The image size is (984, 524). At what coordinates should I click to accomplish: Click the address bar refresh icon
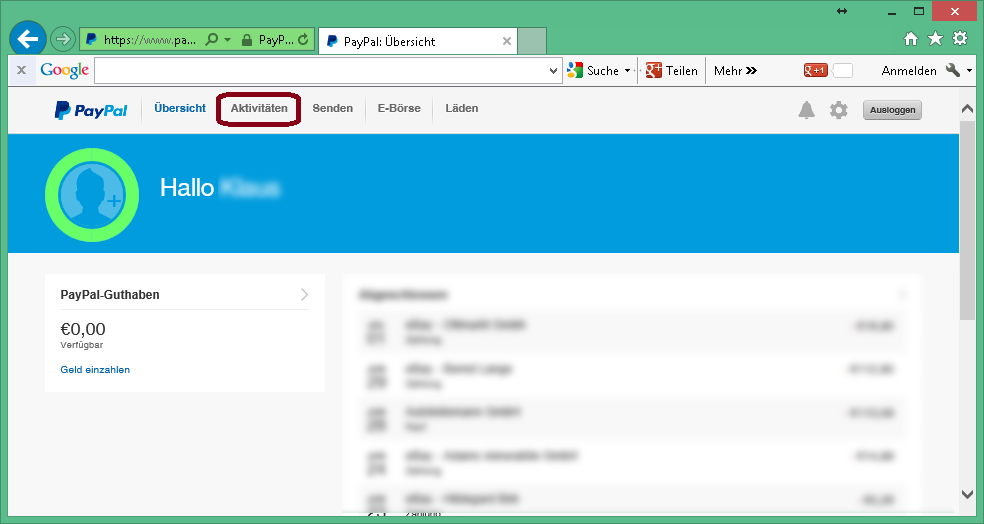point(303,41)
